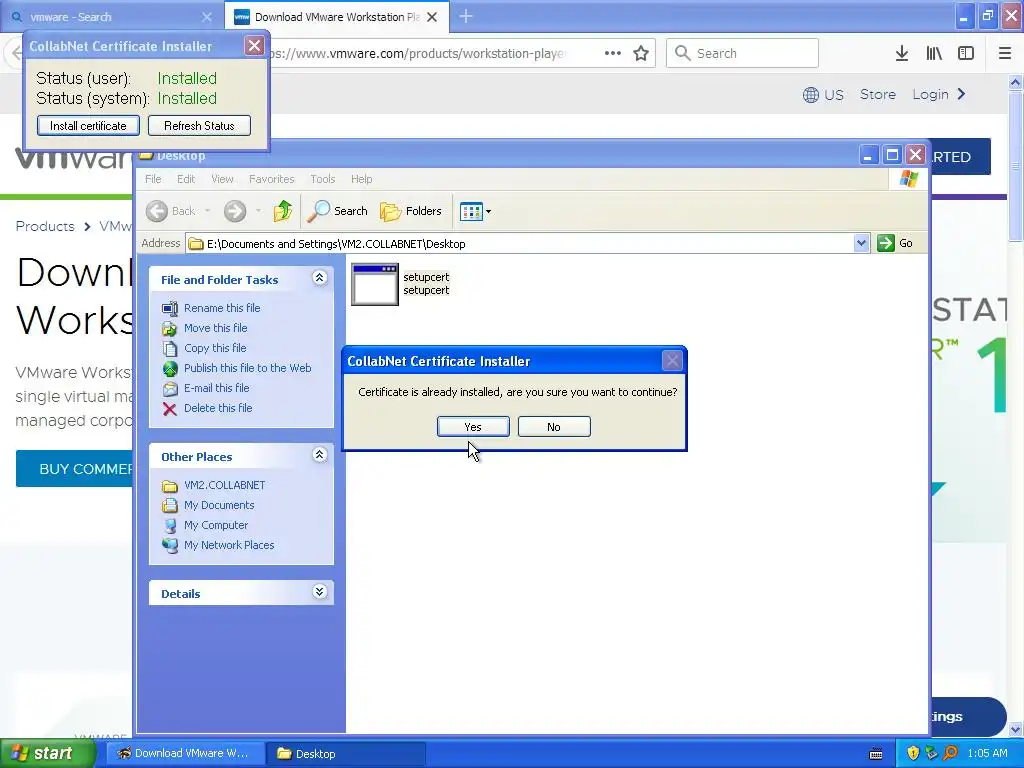This screenshot has height=768, width=1024.
Task: Click Rename this file
Action: 222,308
